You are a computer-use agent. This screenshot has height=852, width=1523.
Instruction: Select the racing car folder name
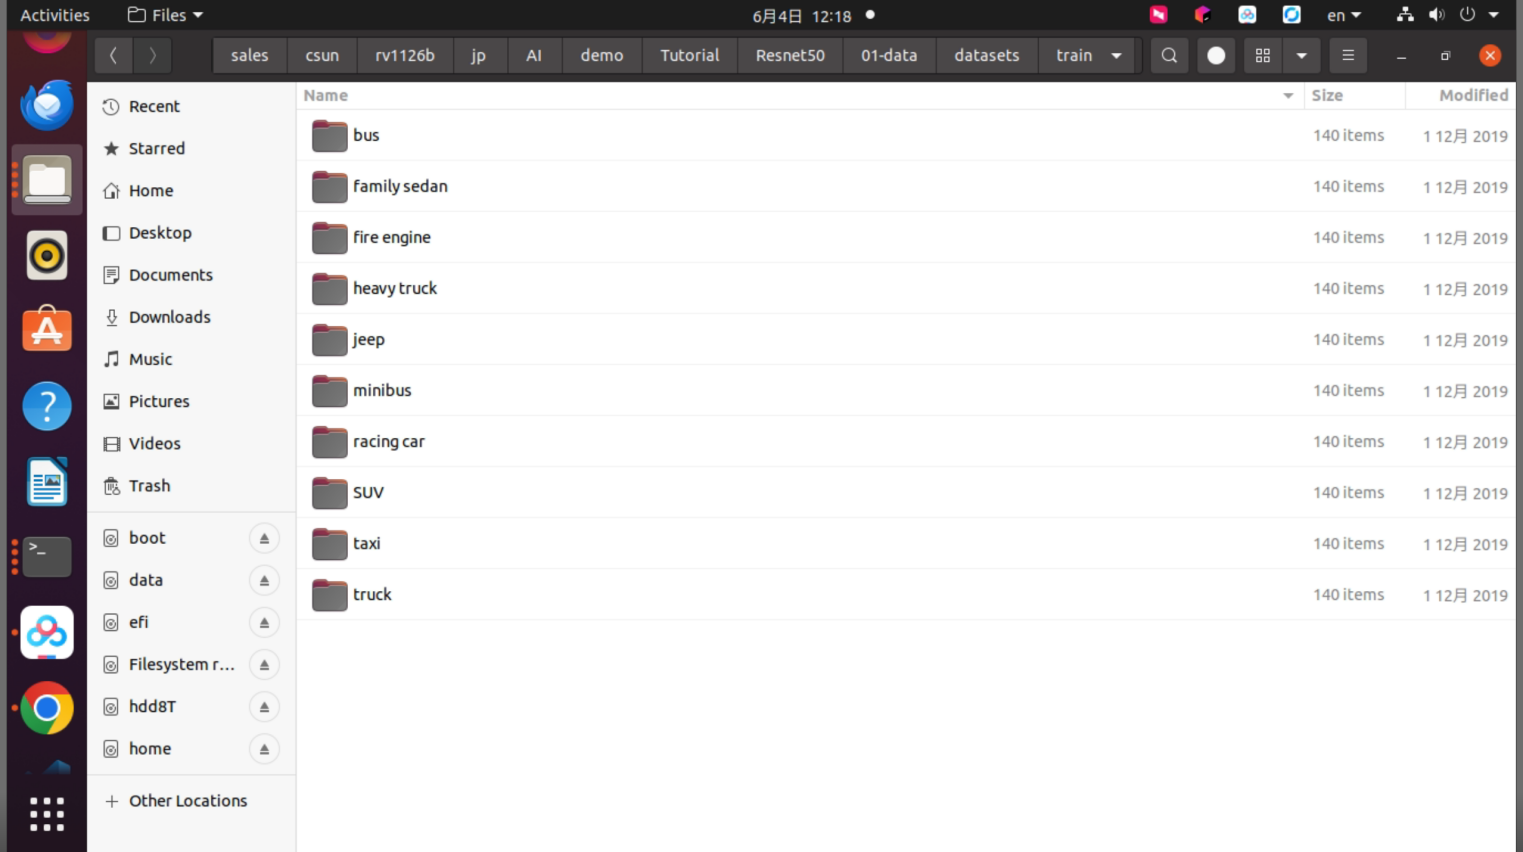tap(389, 442)
